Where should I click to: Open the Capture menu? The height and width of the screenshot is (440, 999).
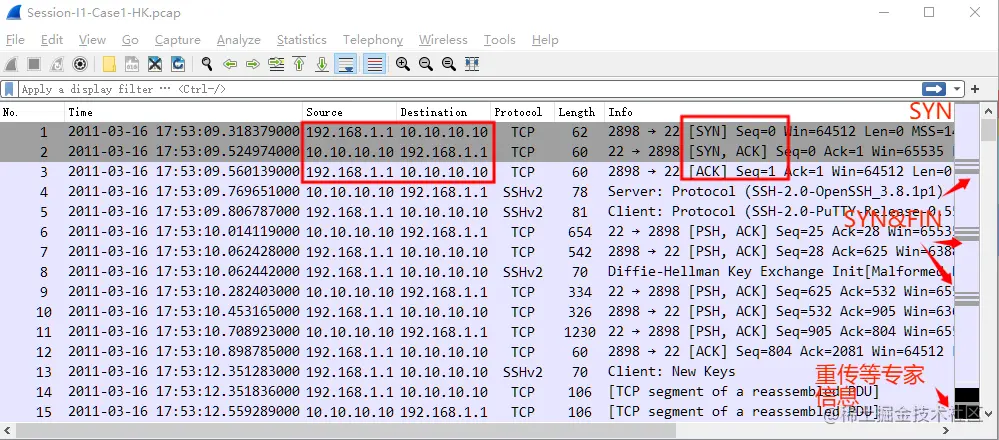pos(178,40)
